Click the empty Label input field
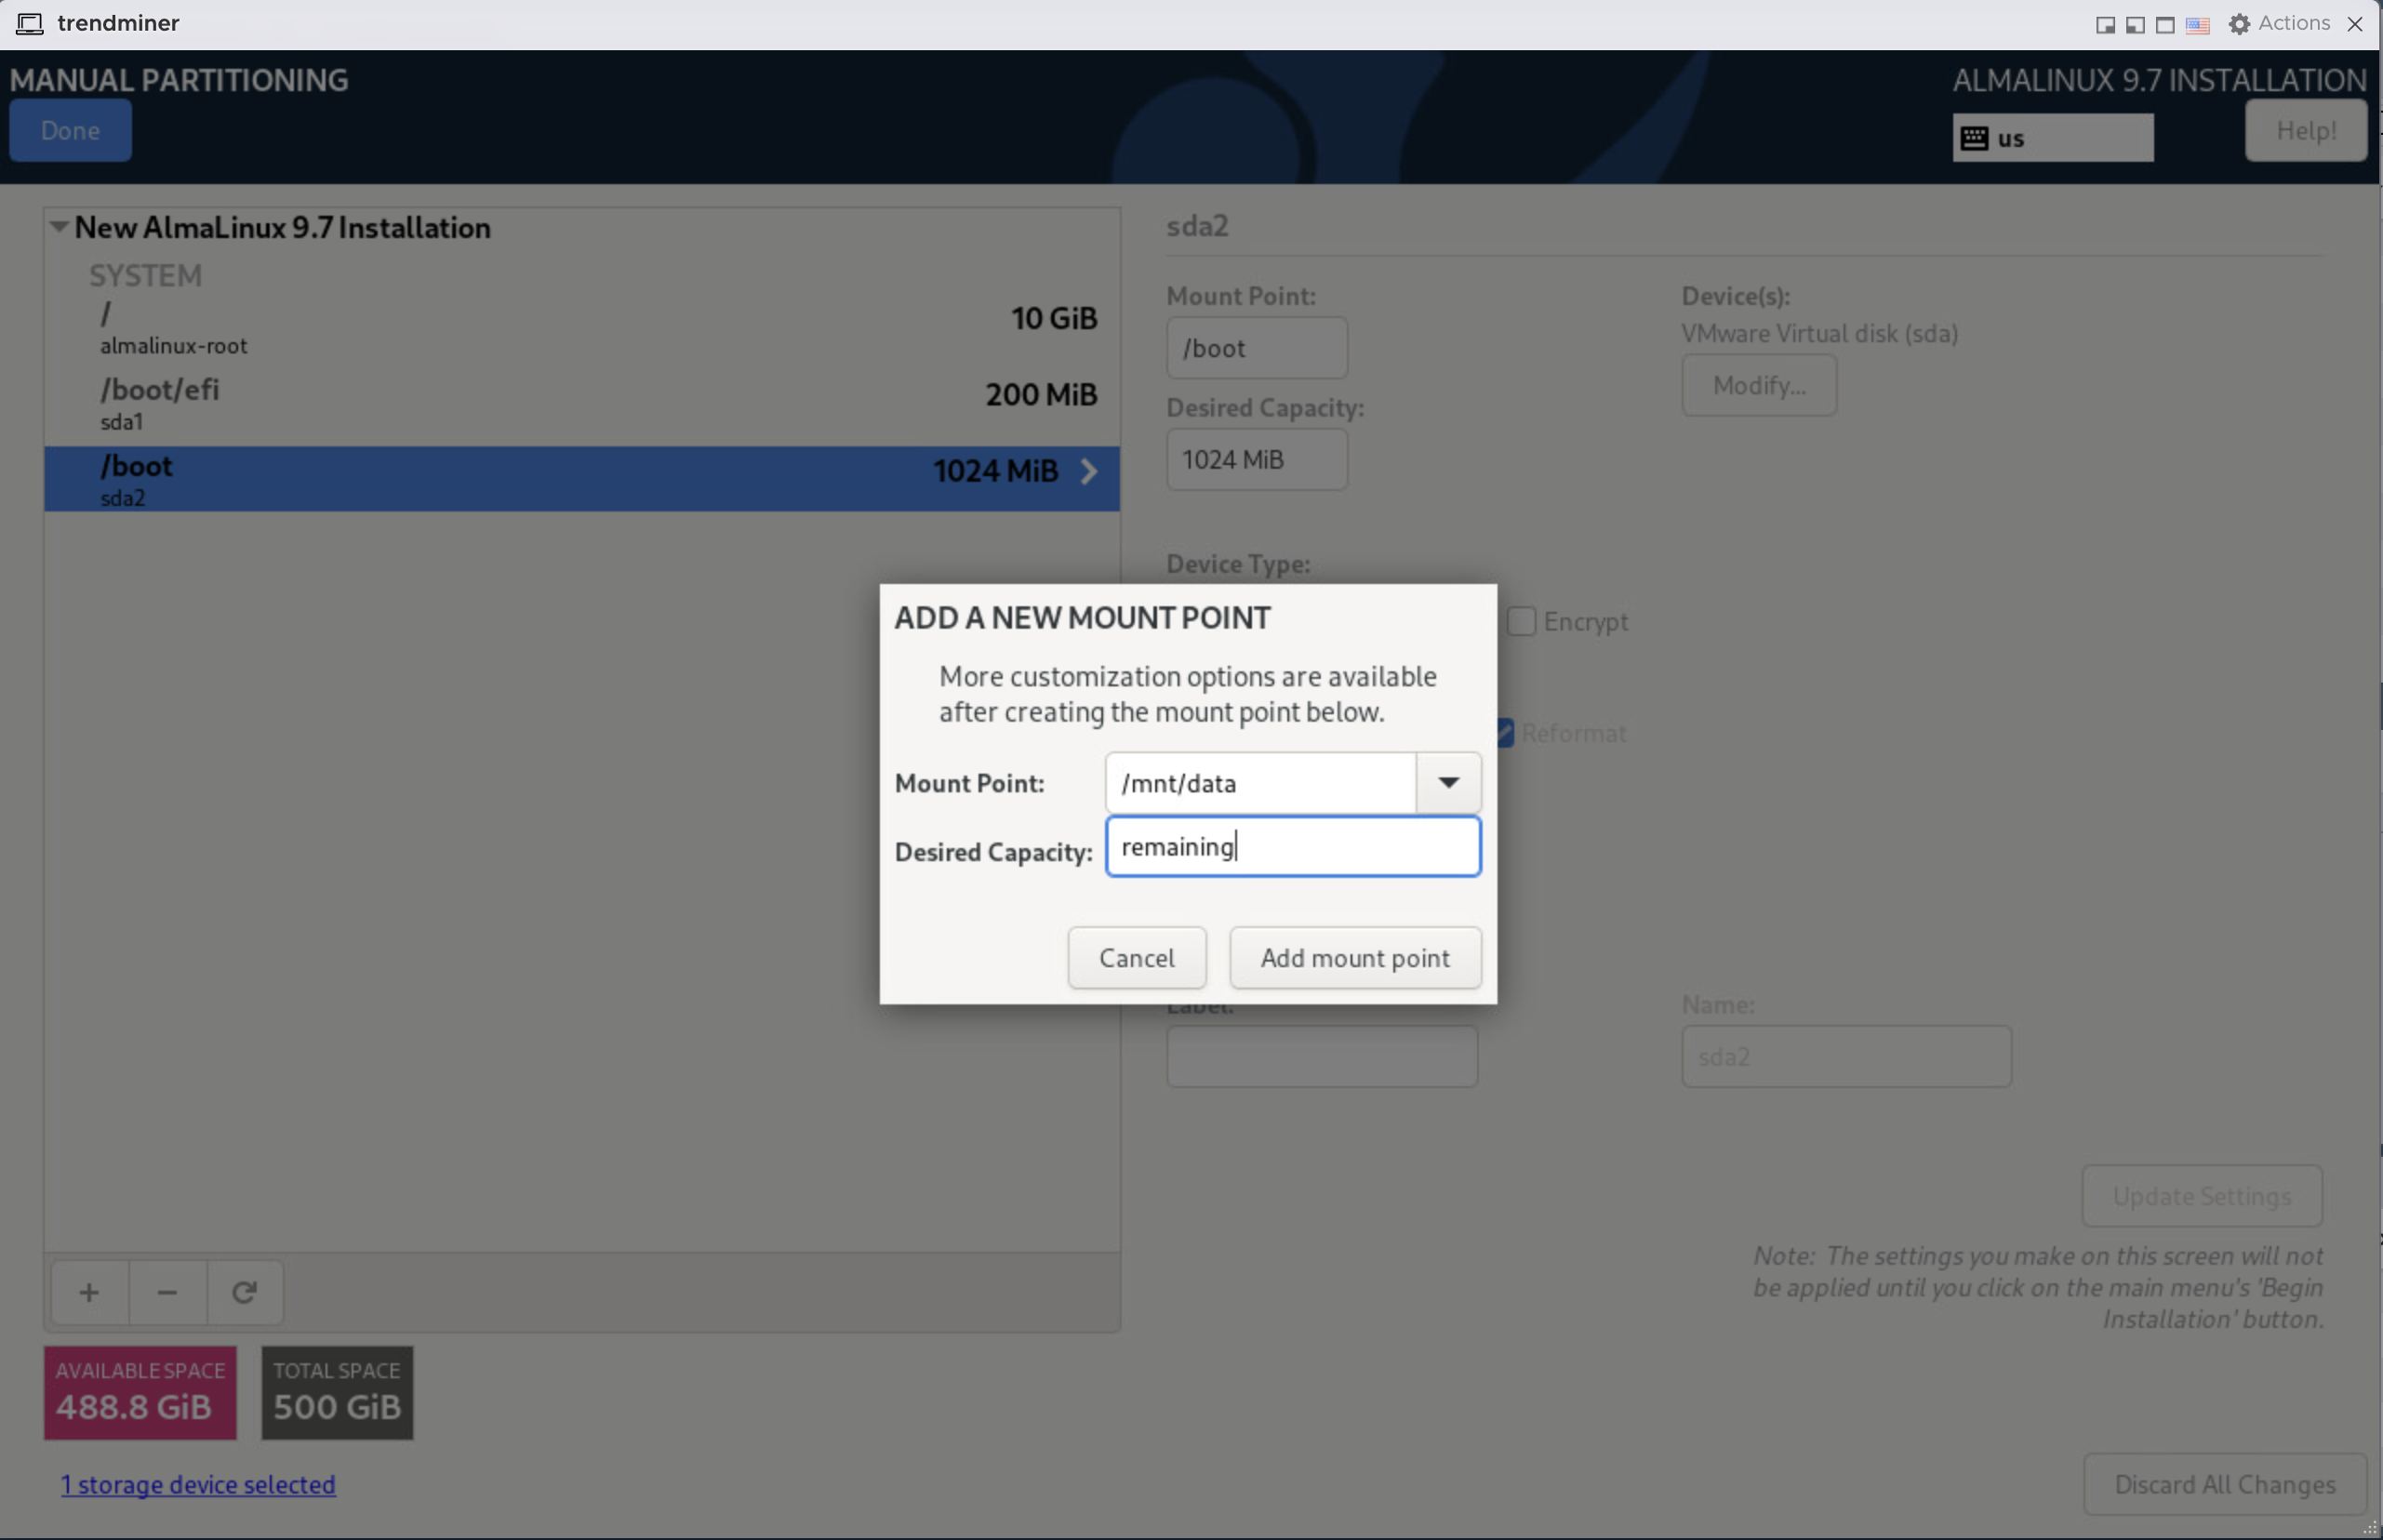 tap(1321, 1057)
